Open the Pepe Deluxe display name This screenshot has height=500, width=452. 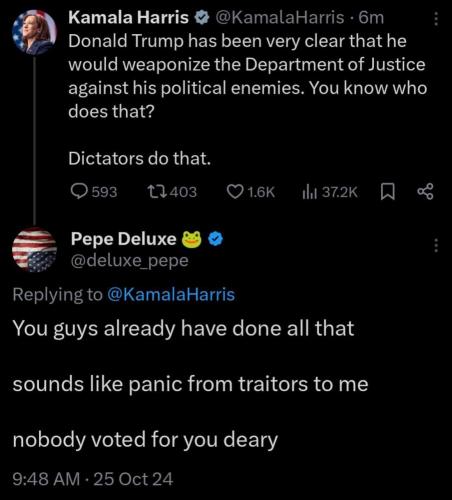[123, 239]
